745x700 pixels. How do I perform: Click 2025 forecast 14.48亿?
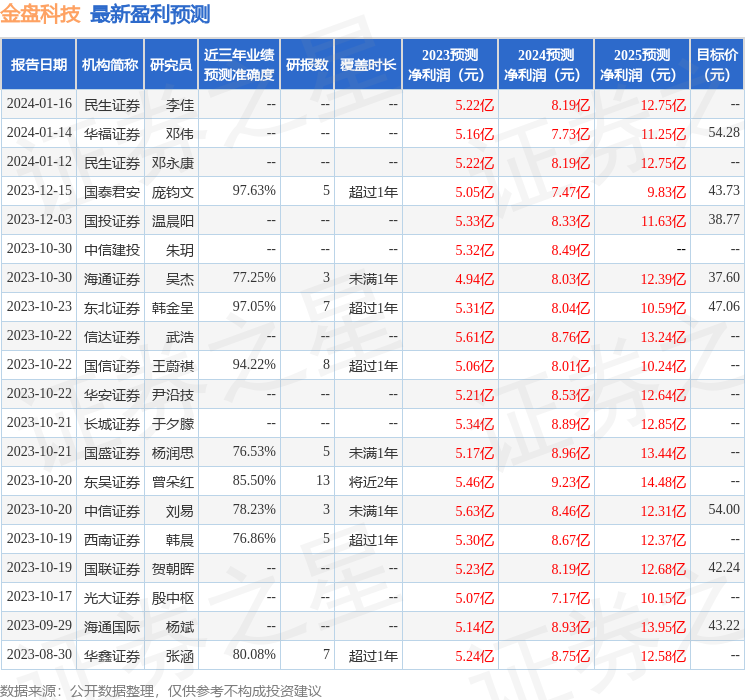(x=663, y=482)
